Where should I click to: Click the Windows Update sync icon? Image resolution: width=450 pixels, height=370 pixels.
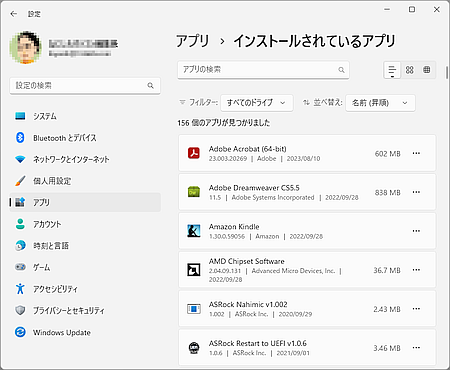pos(20,332)
